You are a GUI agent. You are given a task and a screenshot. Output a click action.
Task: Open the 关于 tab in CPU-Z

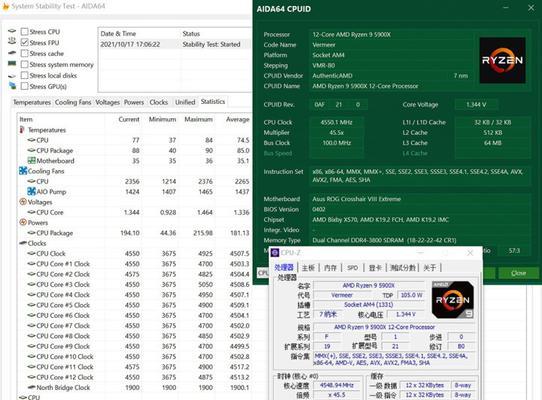click(430, 268)
